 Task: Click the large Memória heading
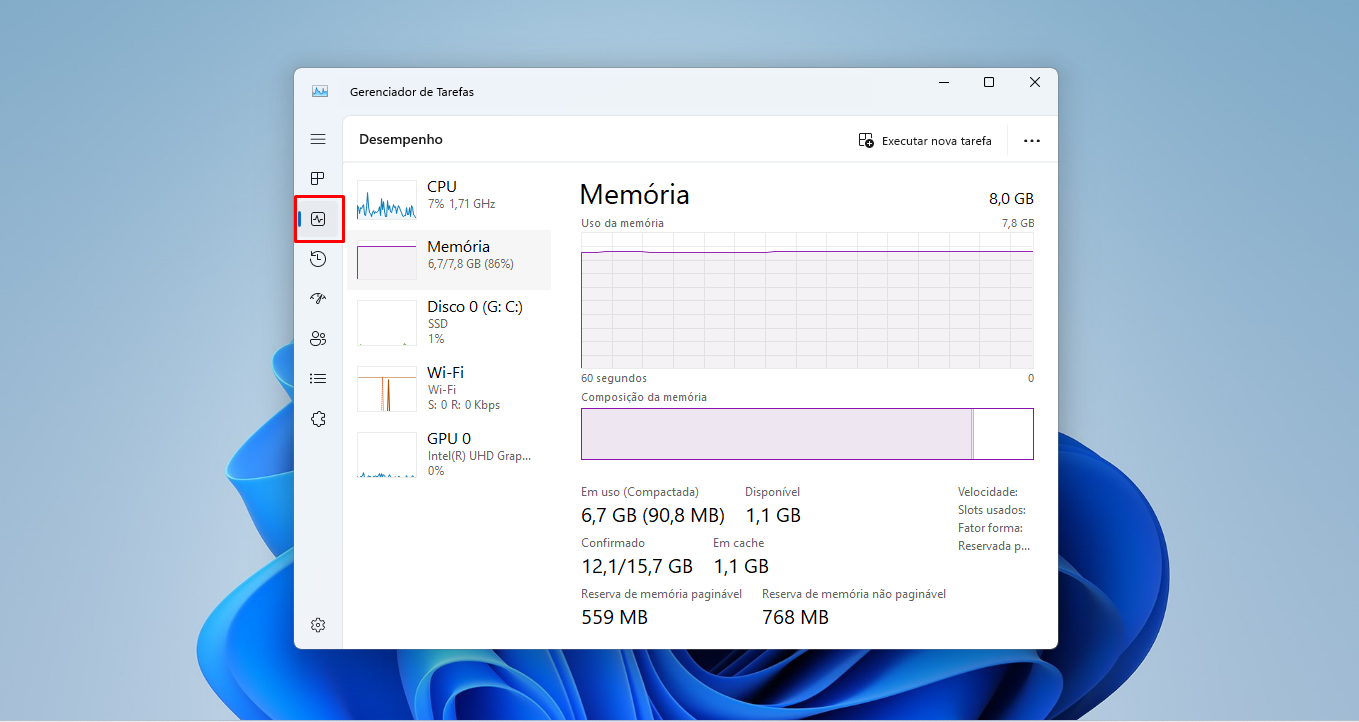(x=635, y=194)
